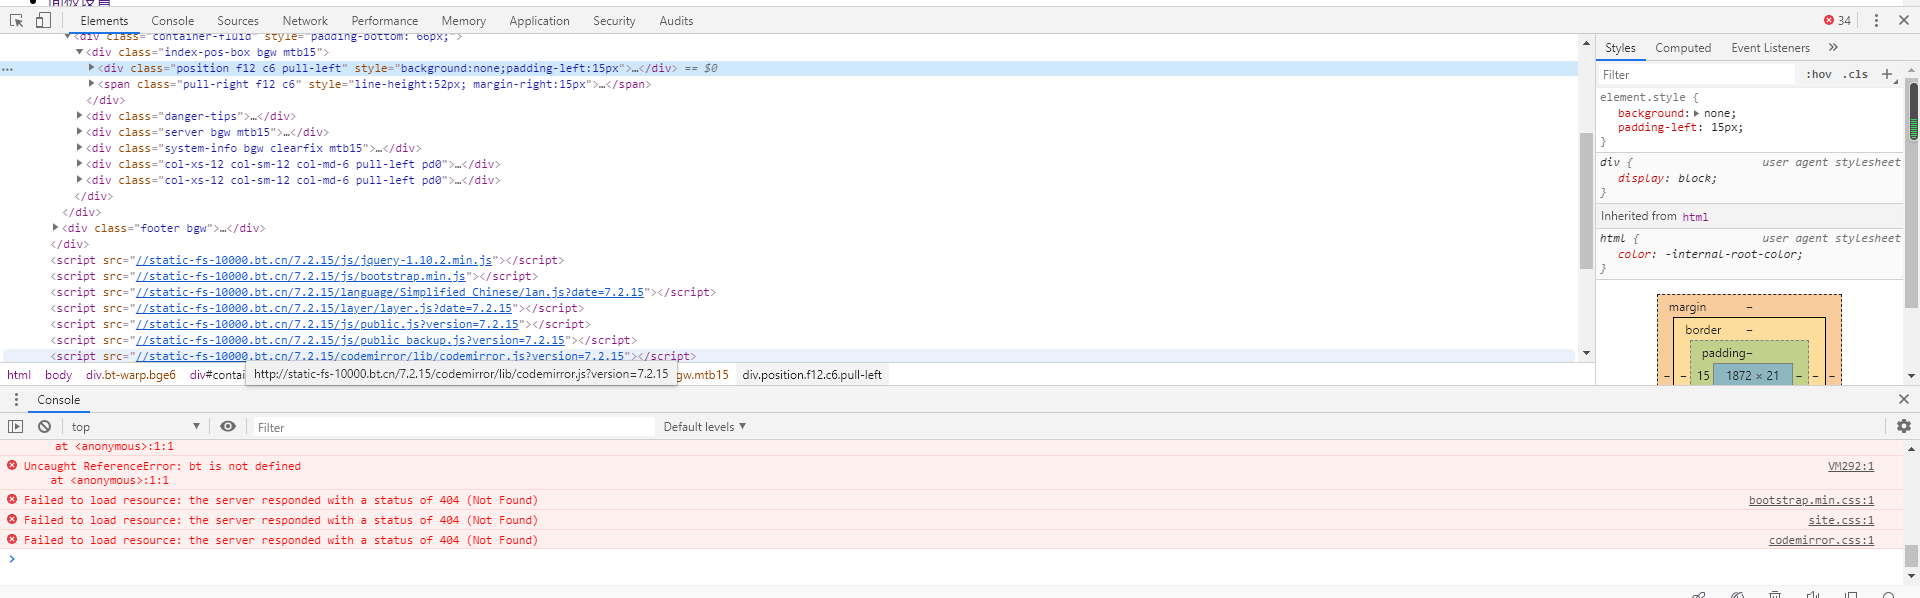The height and width of the screenshot is (598, 1920).
Task: Click the red error count 34 indicator
Action: (x=1837, y=20)
